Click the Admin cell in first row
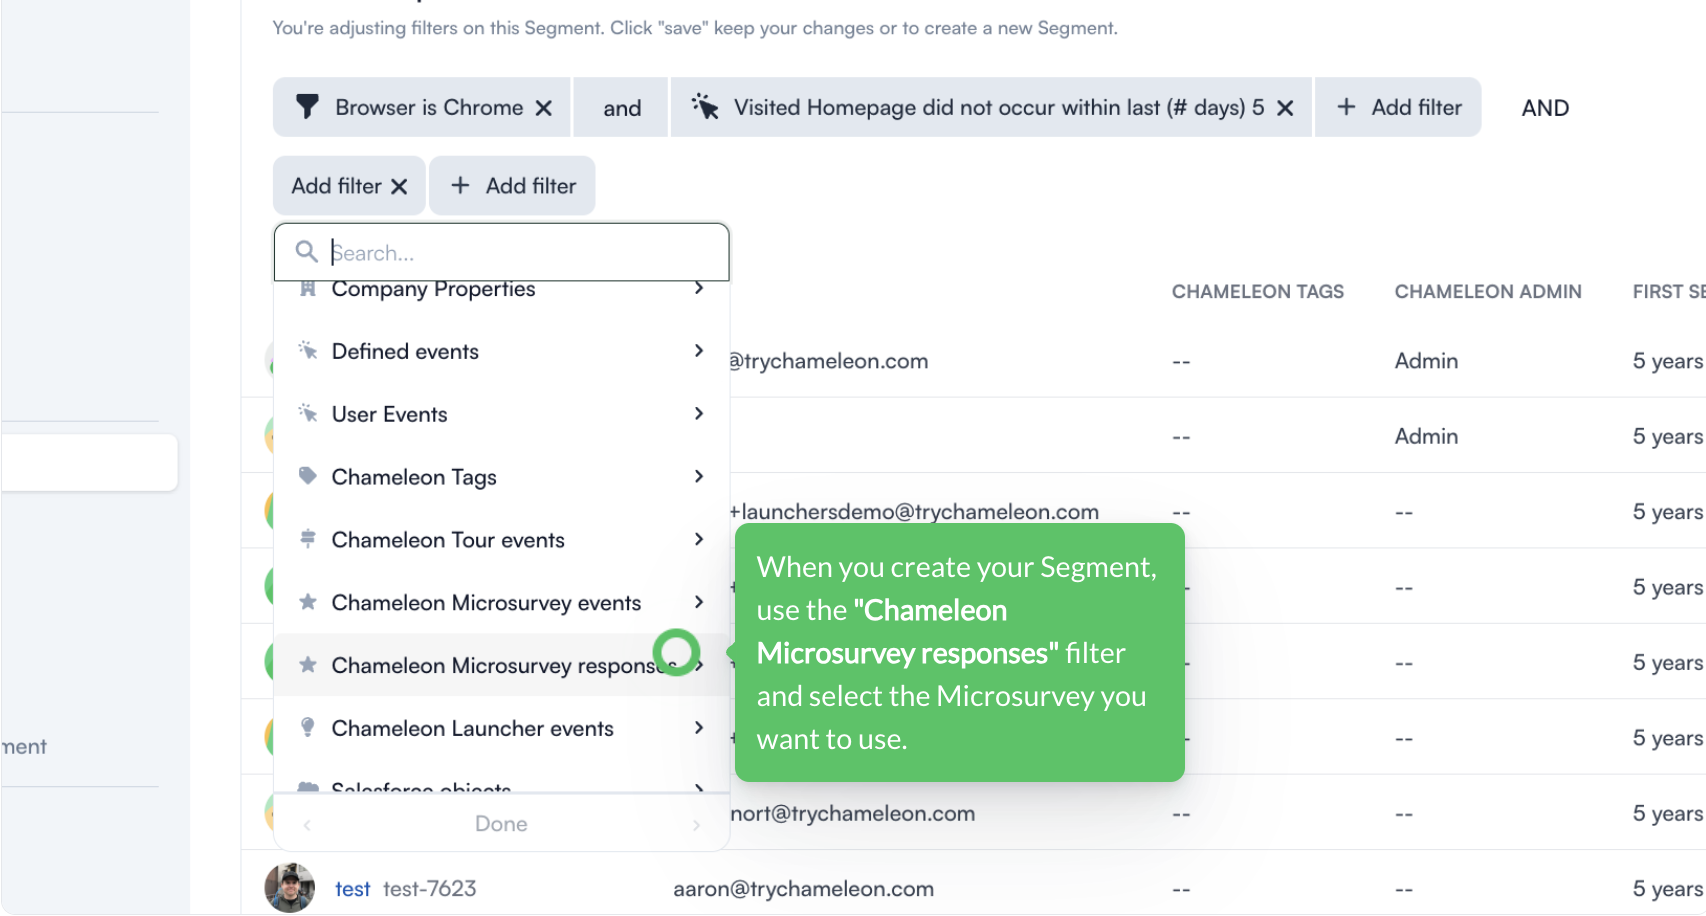 point(1426,361)
